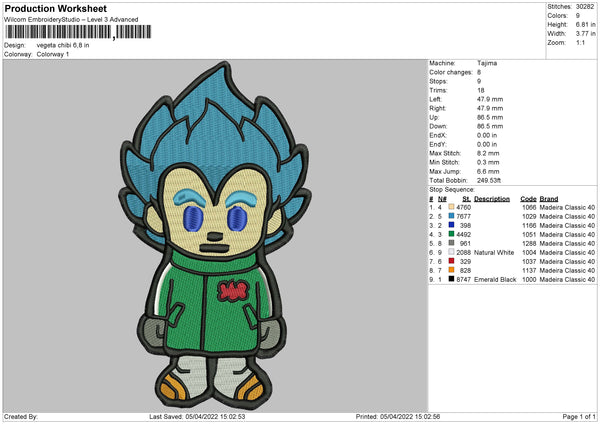600x424 pixels.
Task: Click thread code 1066 in the list
Action: pyautogui.click(x=529, y=207)
